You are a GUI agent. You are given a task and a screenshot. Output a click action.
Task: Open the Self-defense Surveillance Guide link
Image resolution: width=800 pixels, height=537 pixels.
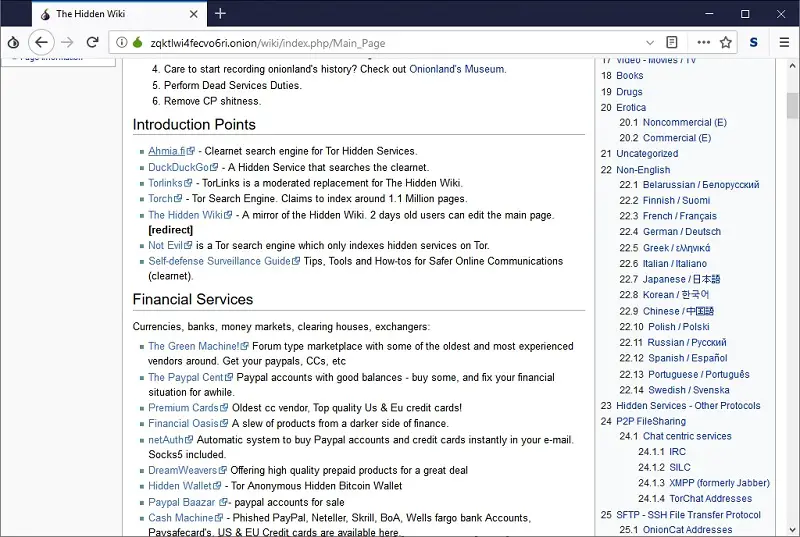[x=224, y=261]
